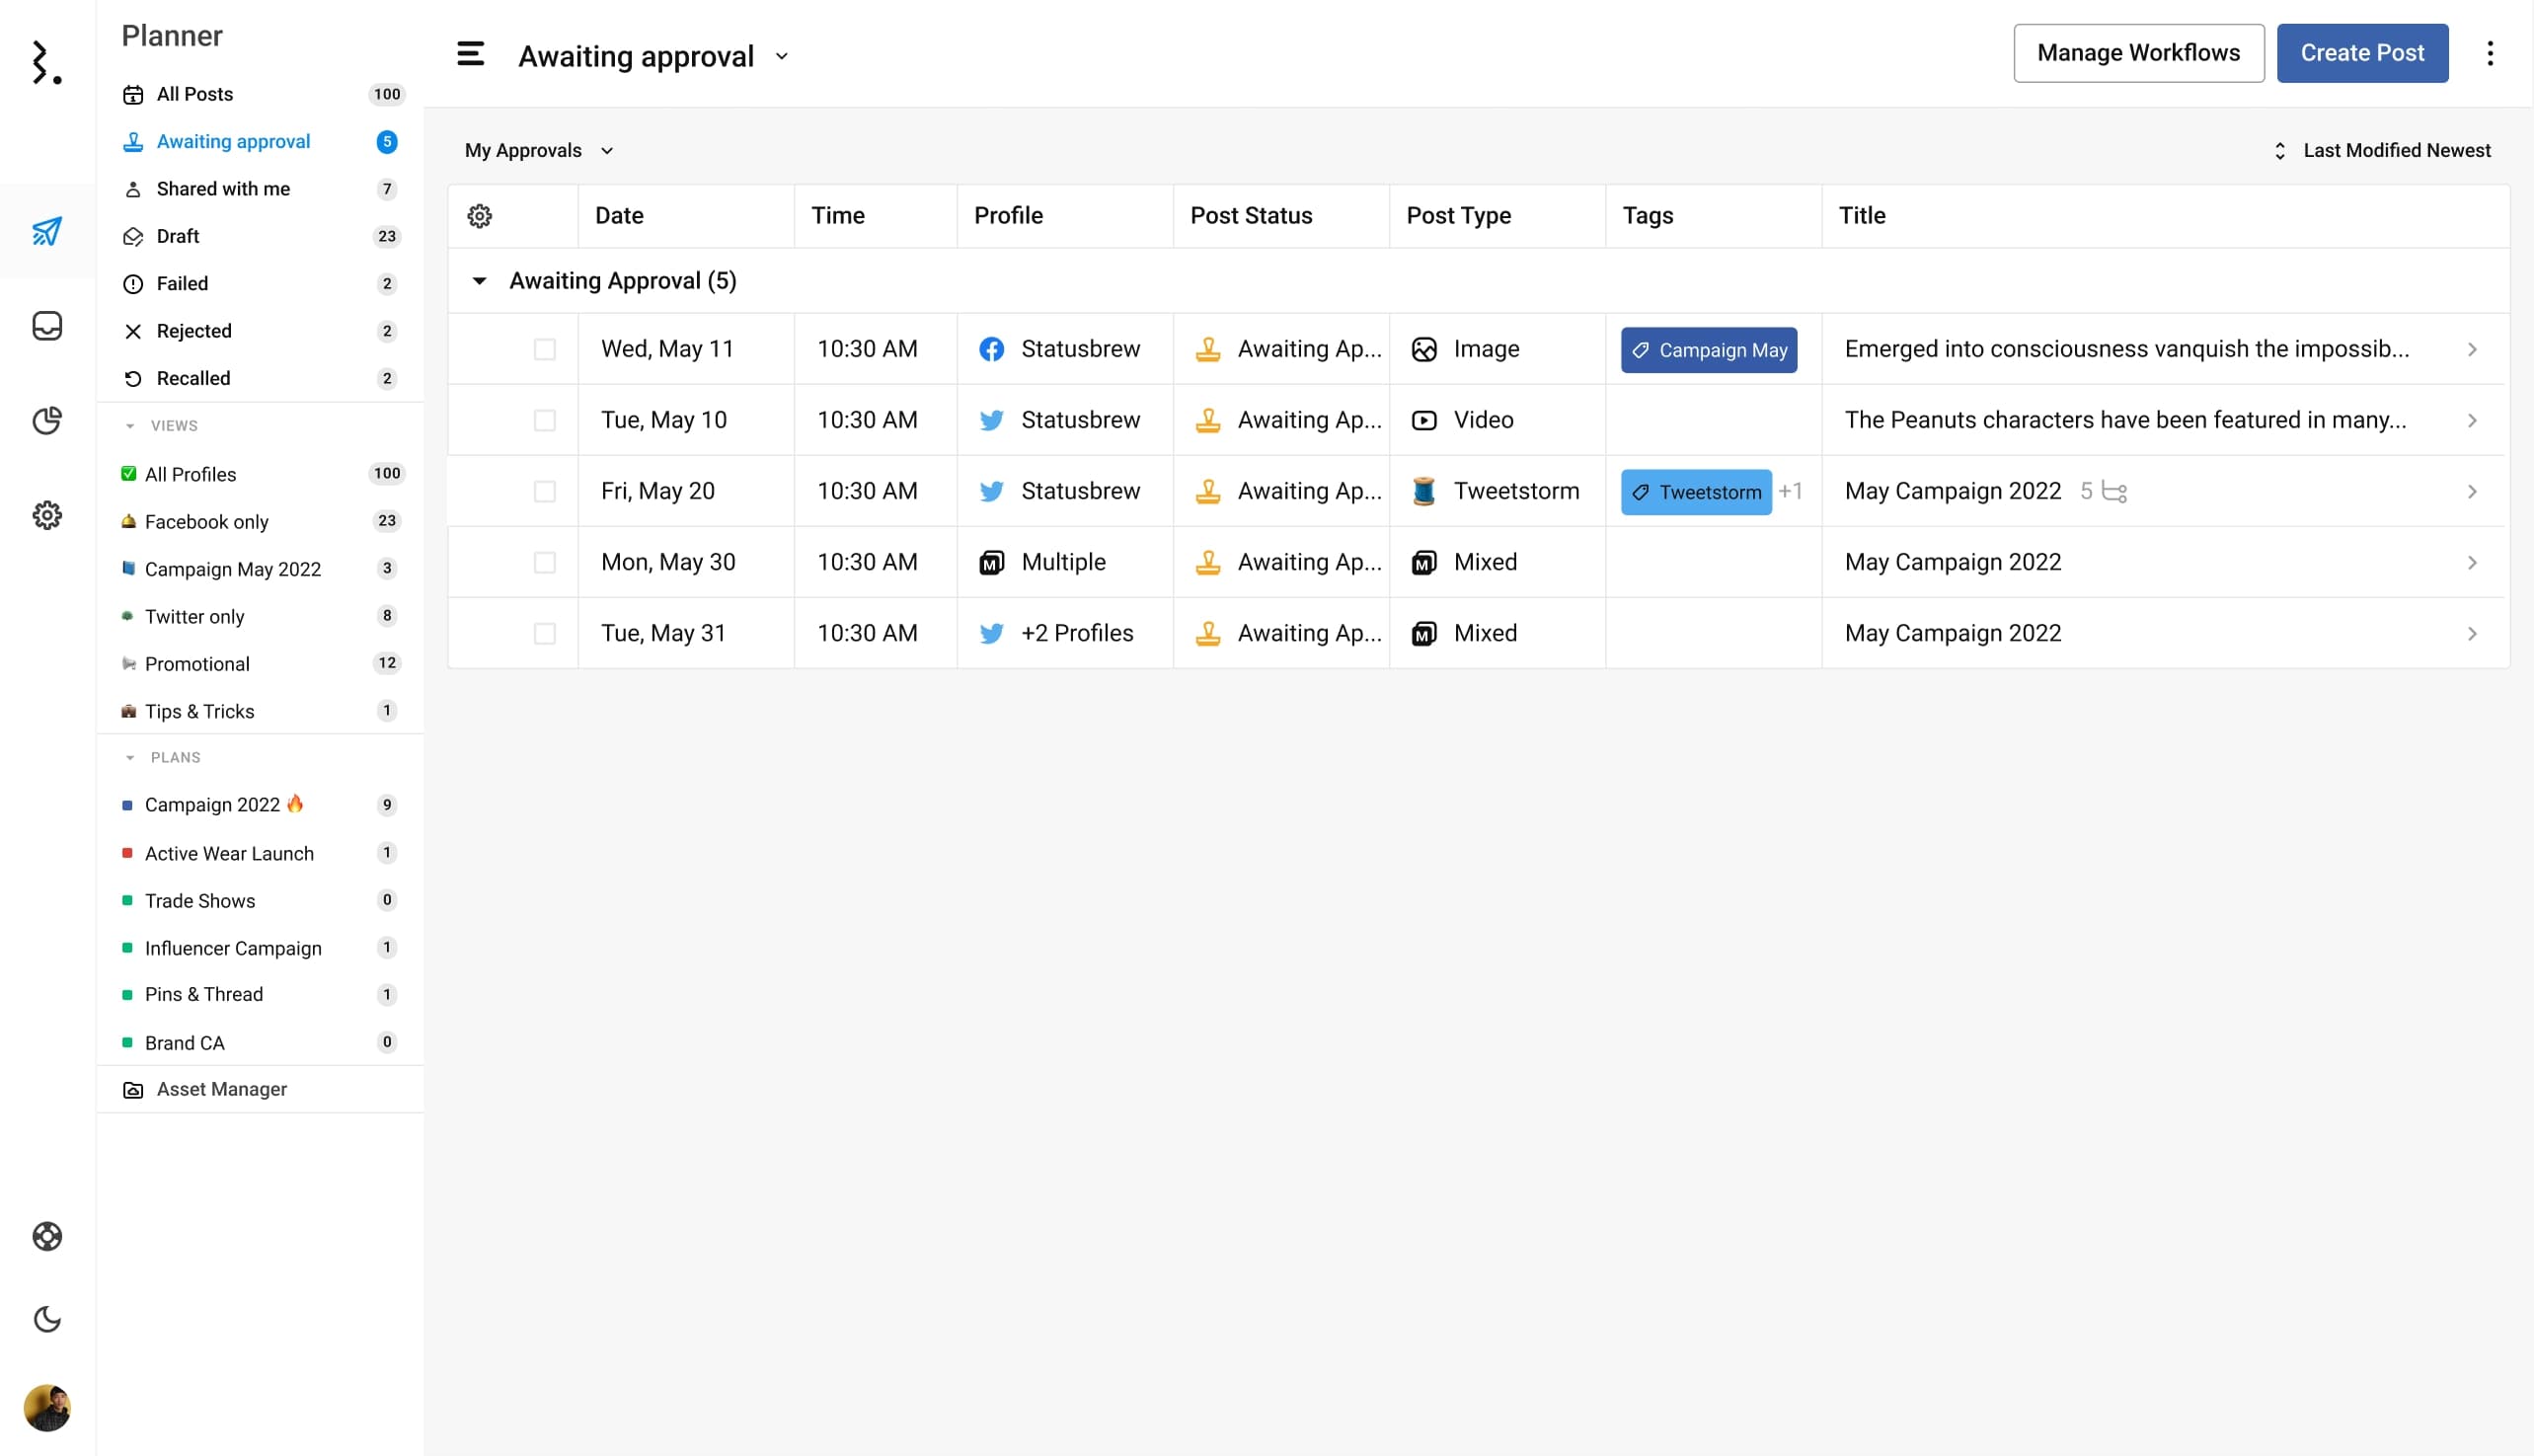Click the Recalled undo icon in sidebar
Screen dimensions: 2534x1456
[133, 379]
